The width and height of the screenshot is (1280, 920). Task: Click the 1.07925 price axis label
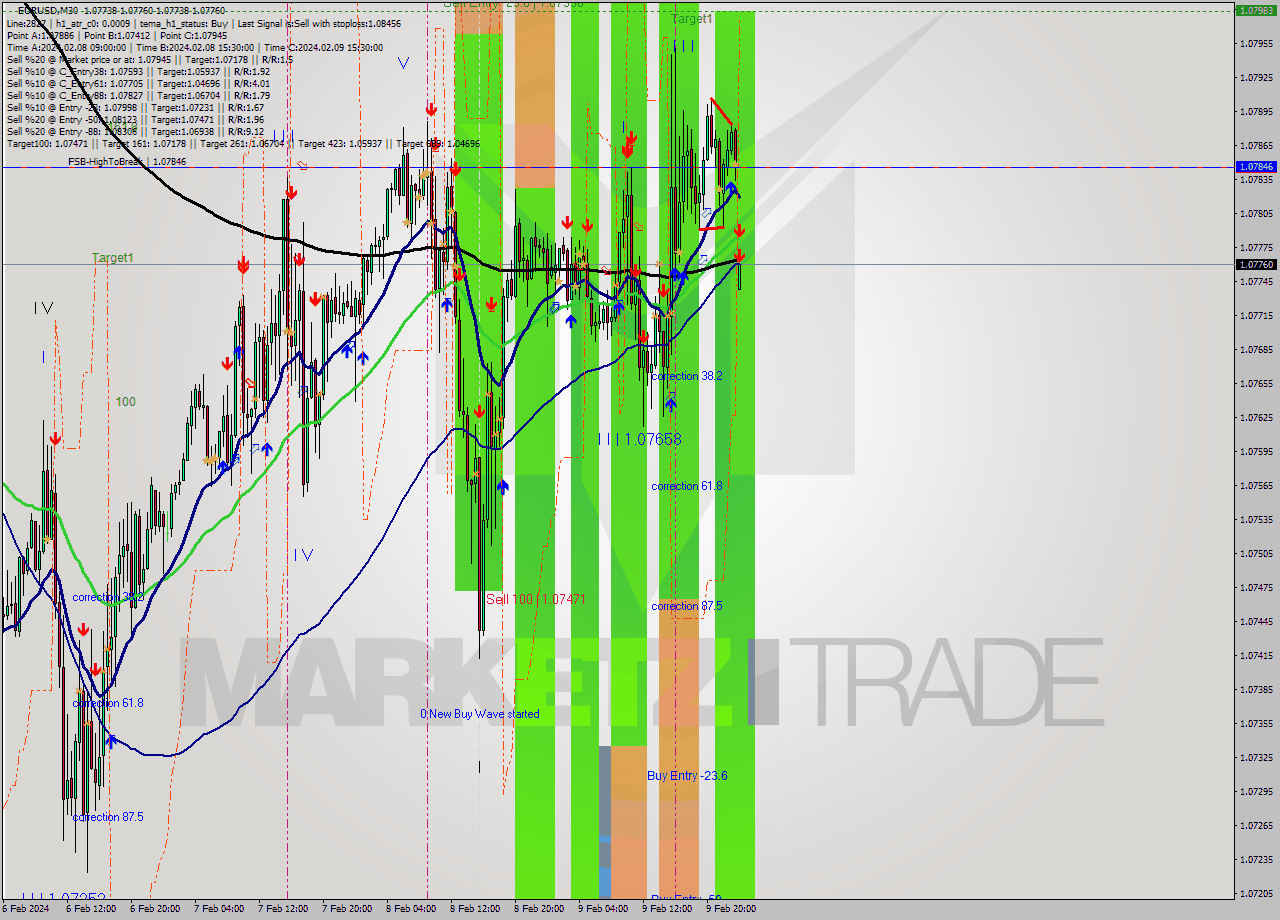(x=1256, y=77)
